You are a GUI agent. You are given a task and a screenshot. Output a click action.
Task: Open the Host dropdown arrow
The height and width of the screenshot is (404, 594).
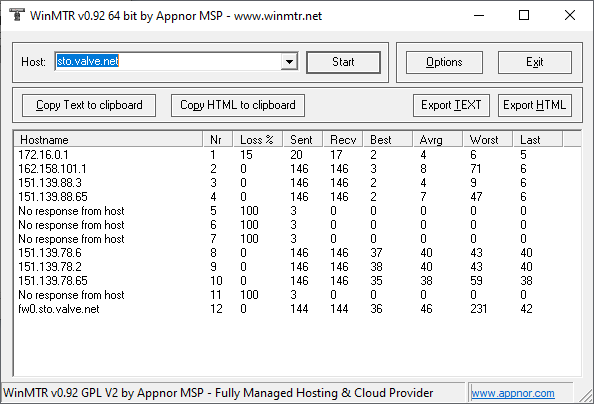[289, 61]
